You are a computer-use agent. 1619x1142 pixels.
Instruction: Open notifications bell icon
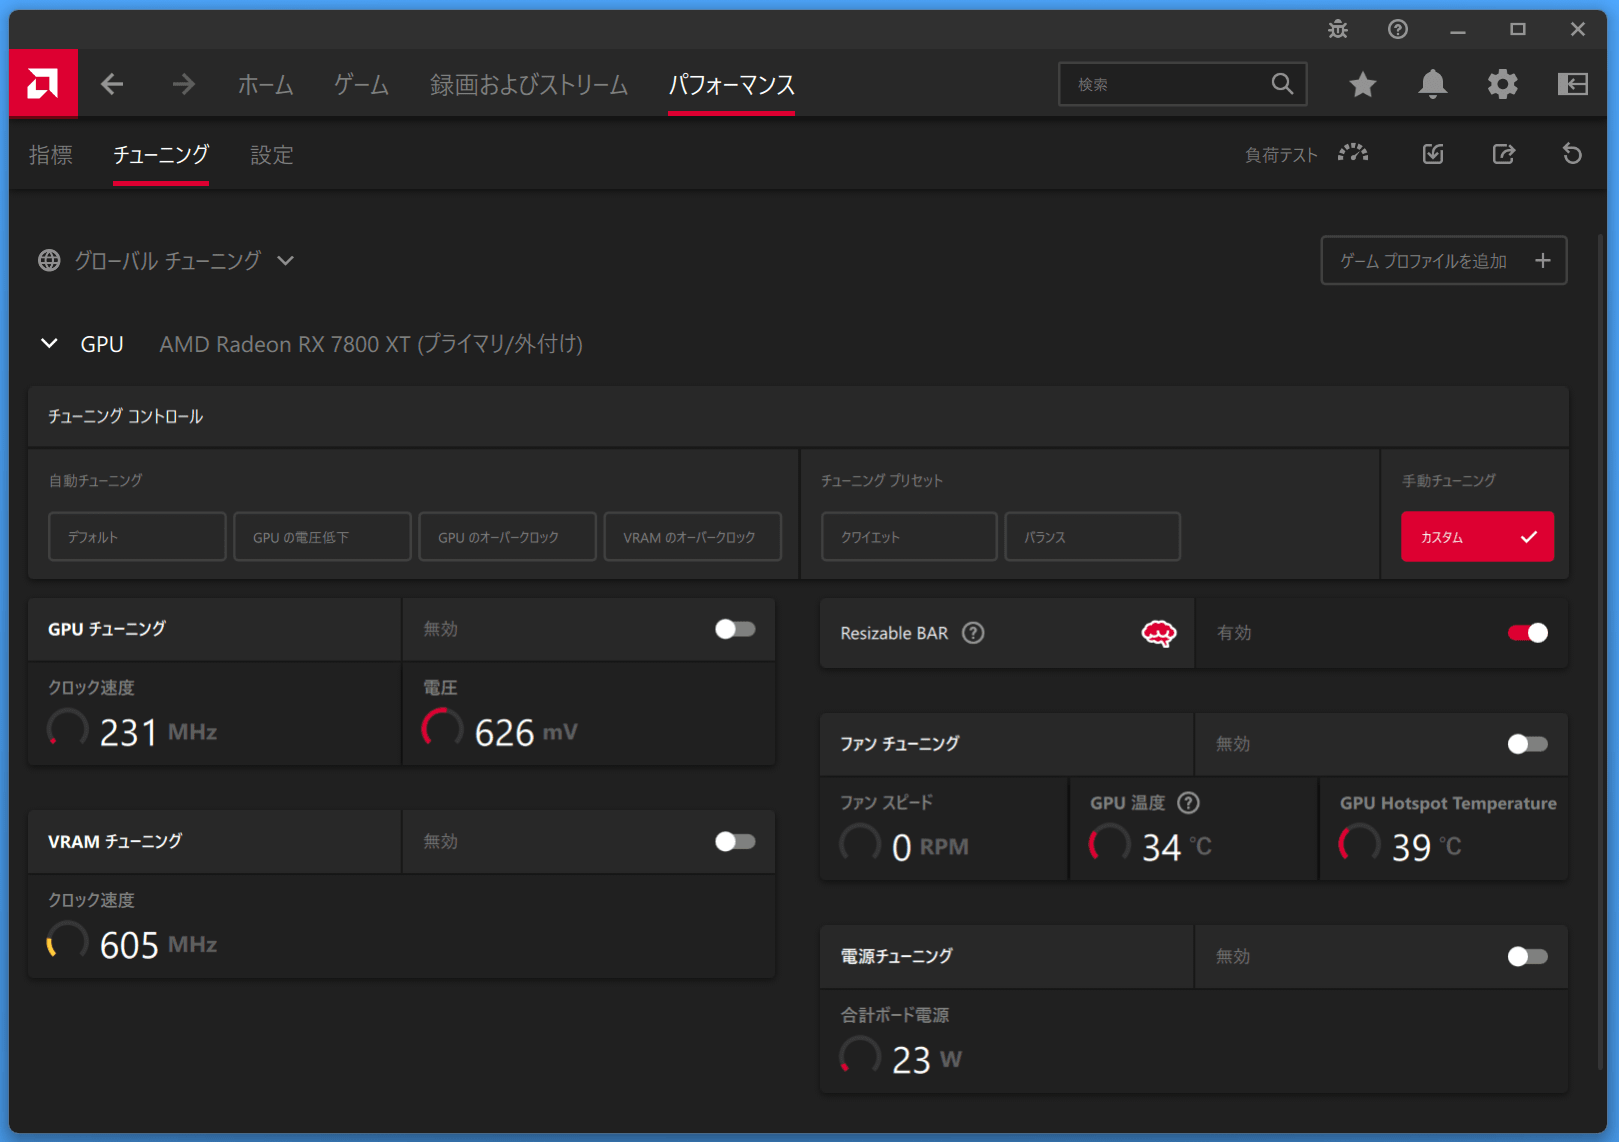(x=1432, y=84)
